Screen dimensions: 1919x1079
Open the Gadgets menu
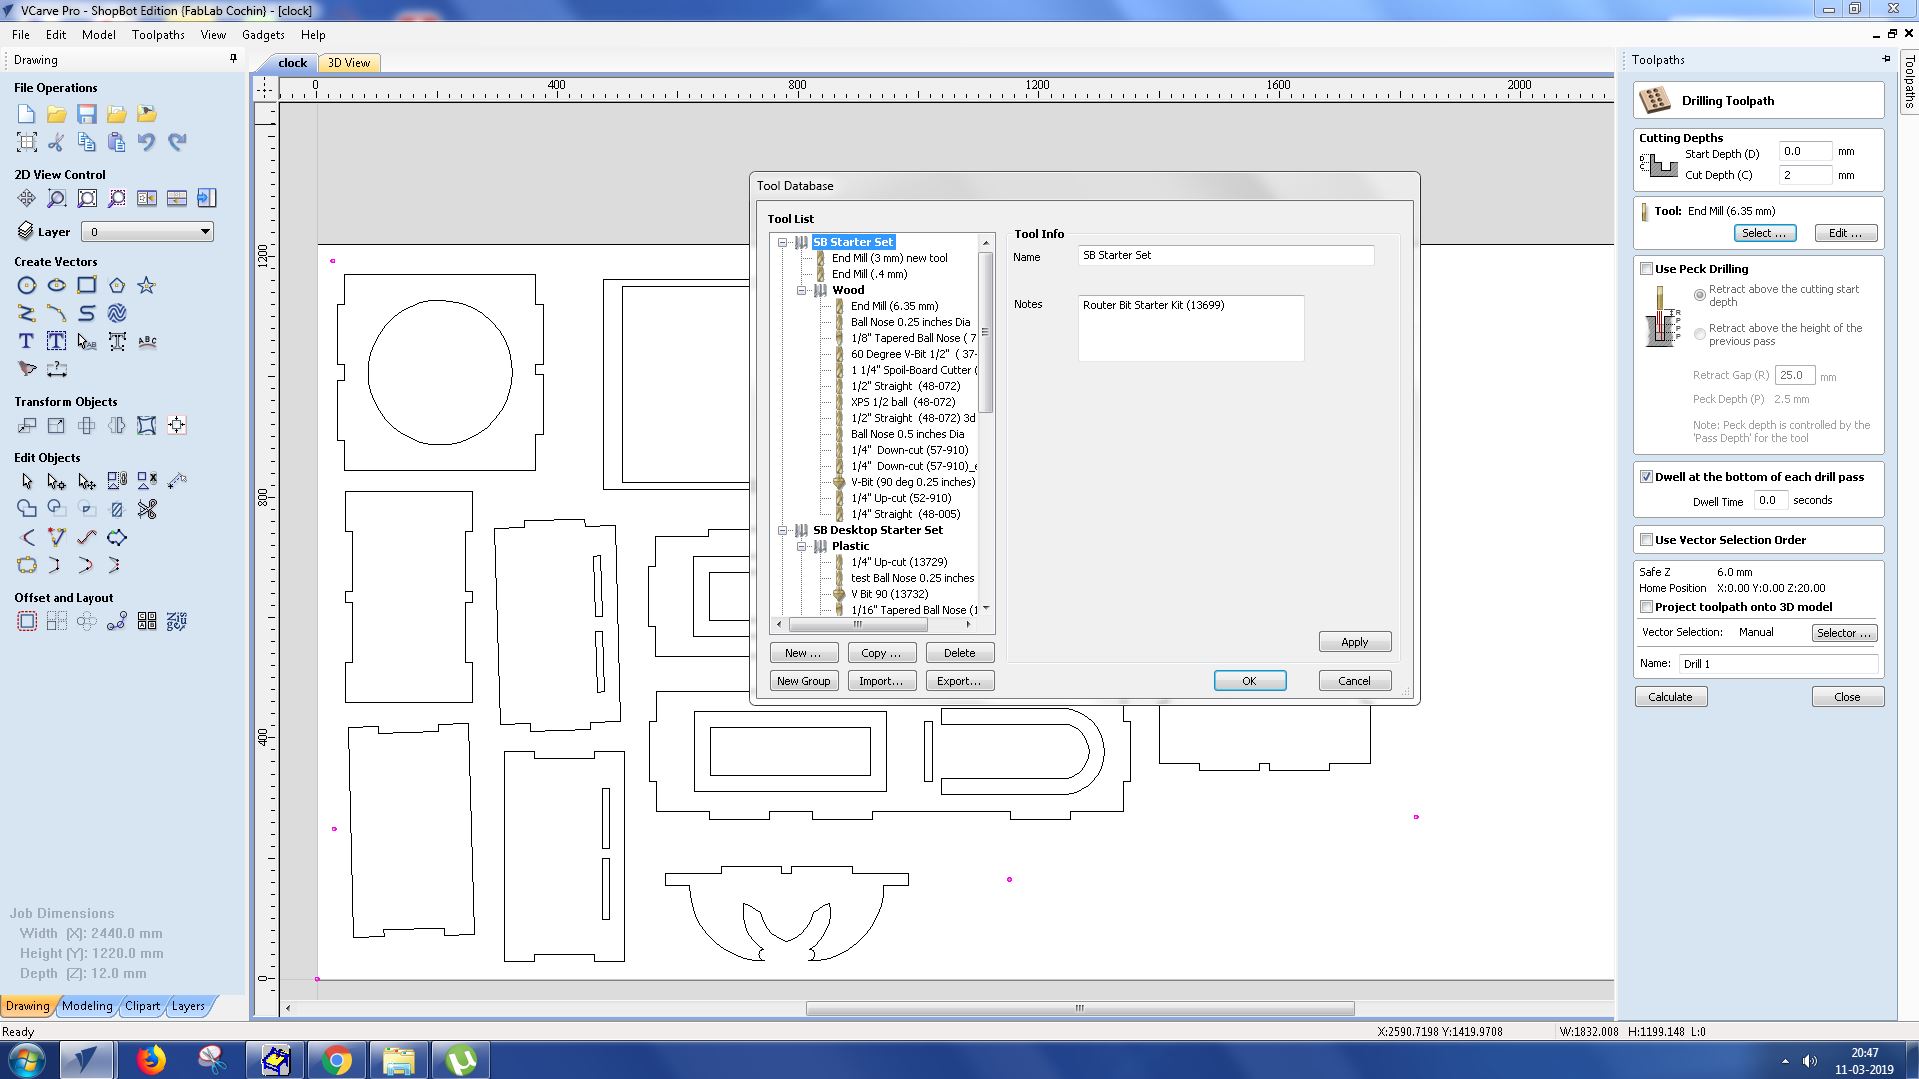click(x=263, y=35)
